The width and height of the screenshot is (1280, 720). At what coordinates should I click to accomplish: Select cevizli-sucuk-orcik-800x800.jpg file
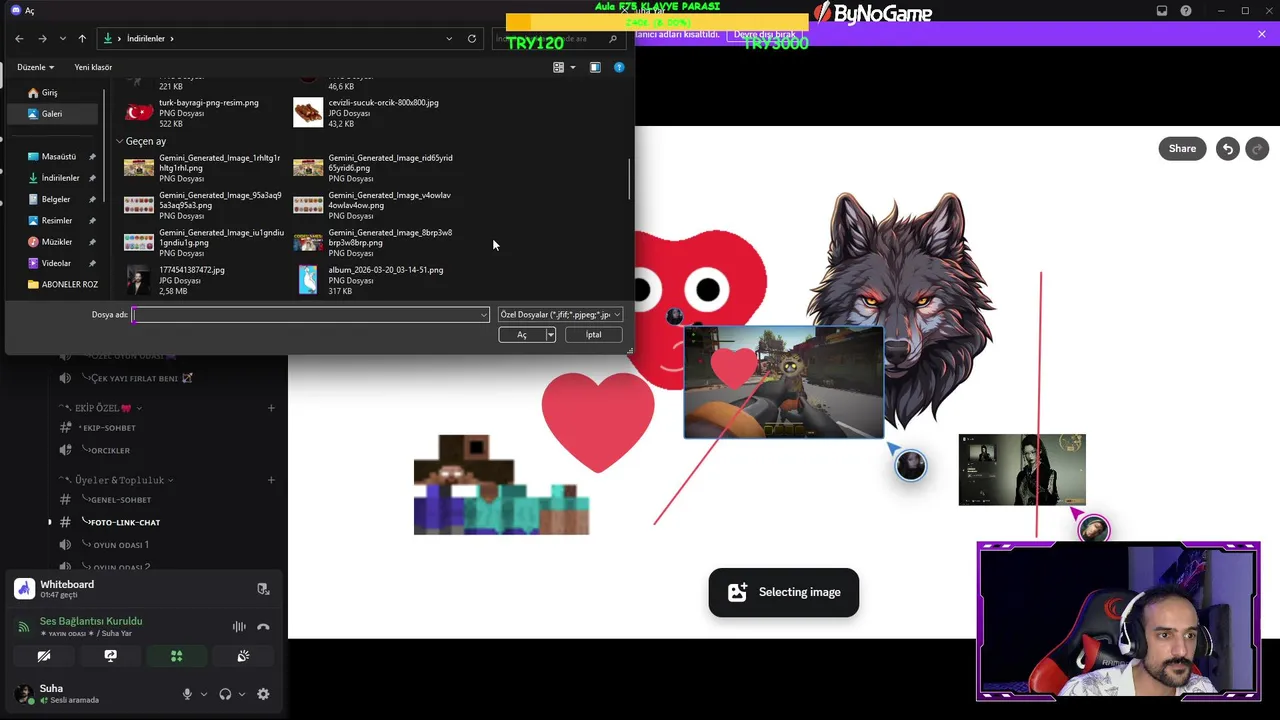375,113
